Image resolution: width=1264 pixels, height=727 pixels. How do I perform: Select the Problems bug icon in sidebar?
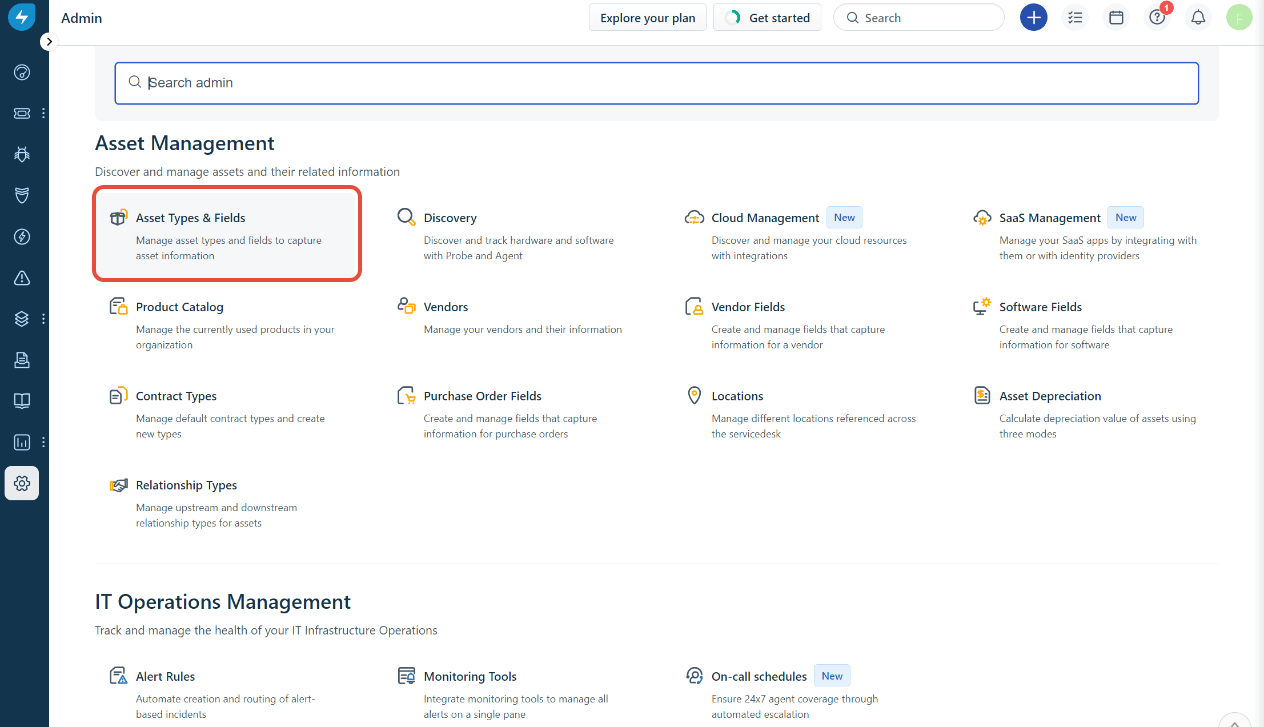tap(22, 154)
